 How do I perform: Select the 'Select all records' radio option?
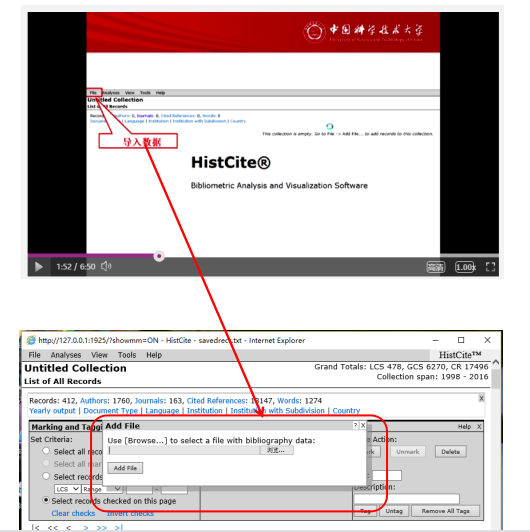point(46,451)
